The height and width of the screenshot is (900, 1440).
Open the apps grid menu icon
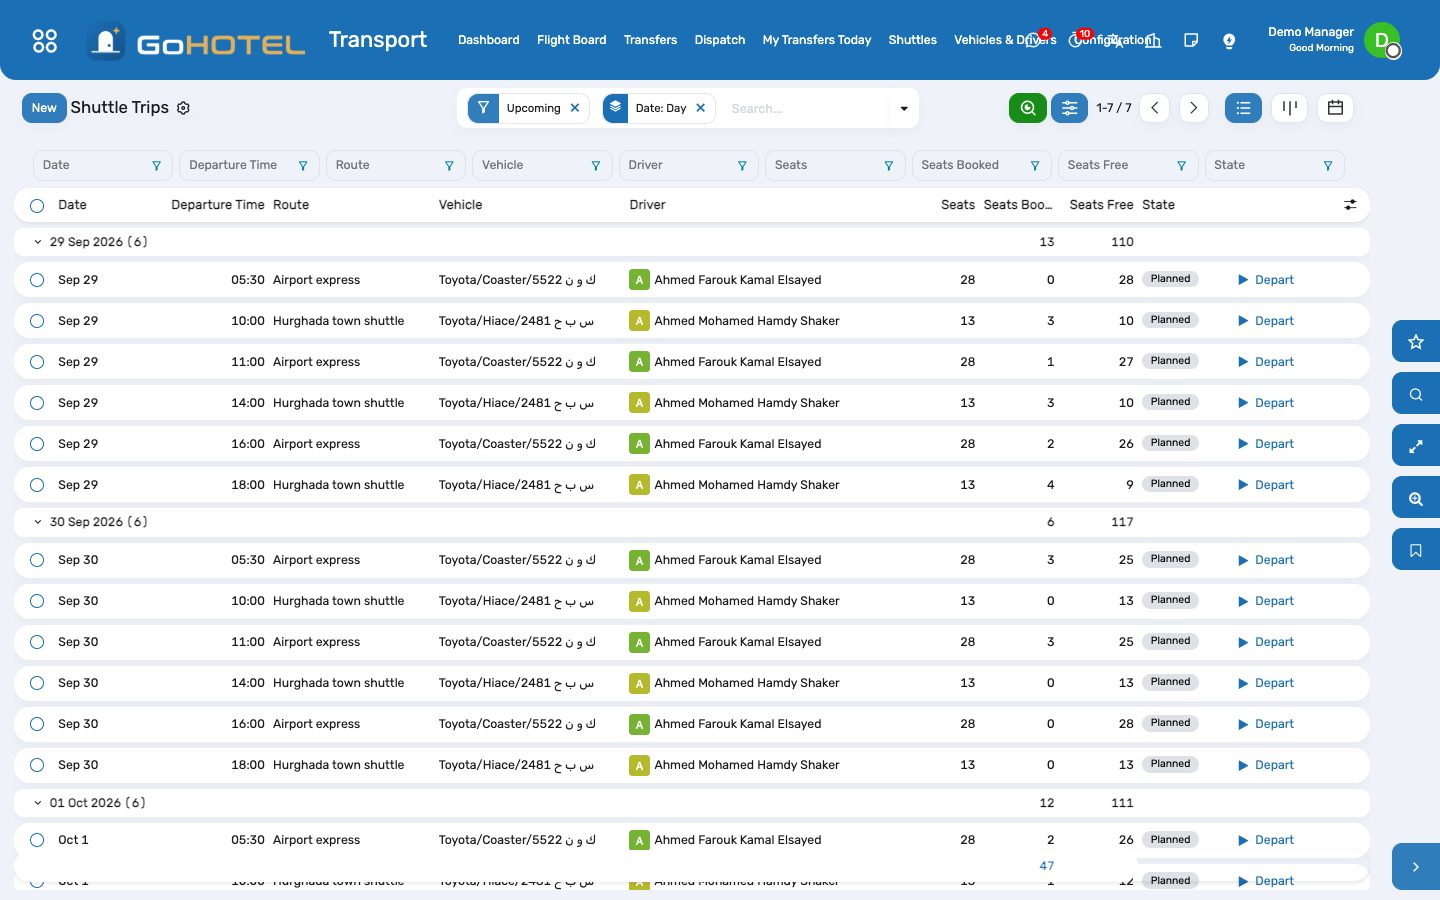(45, 40)
